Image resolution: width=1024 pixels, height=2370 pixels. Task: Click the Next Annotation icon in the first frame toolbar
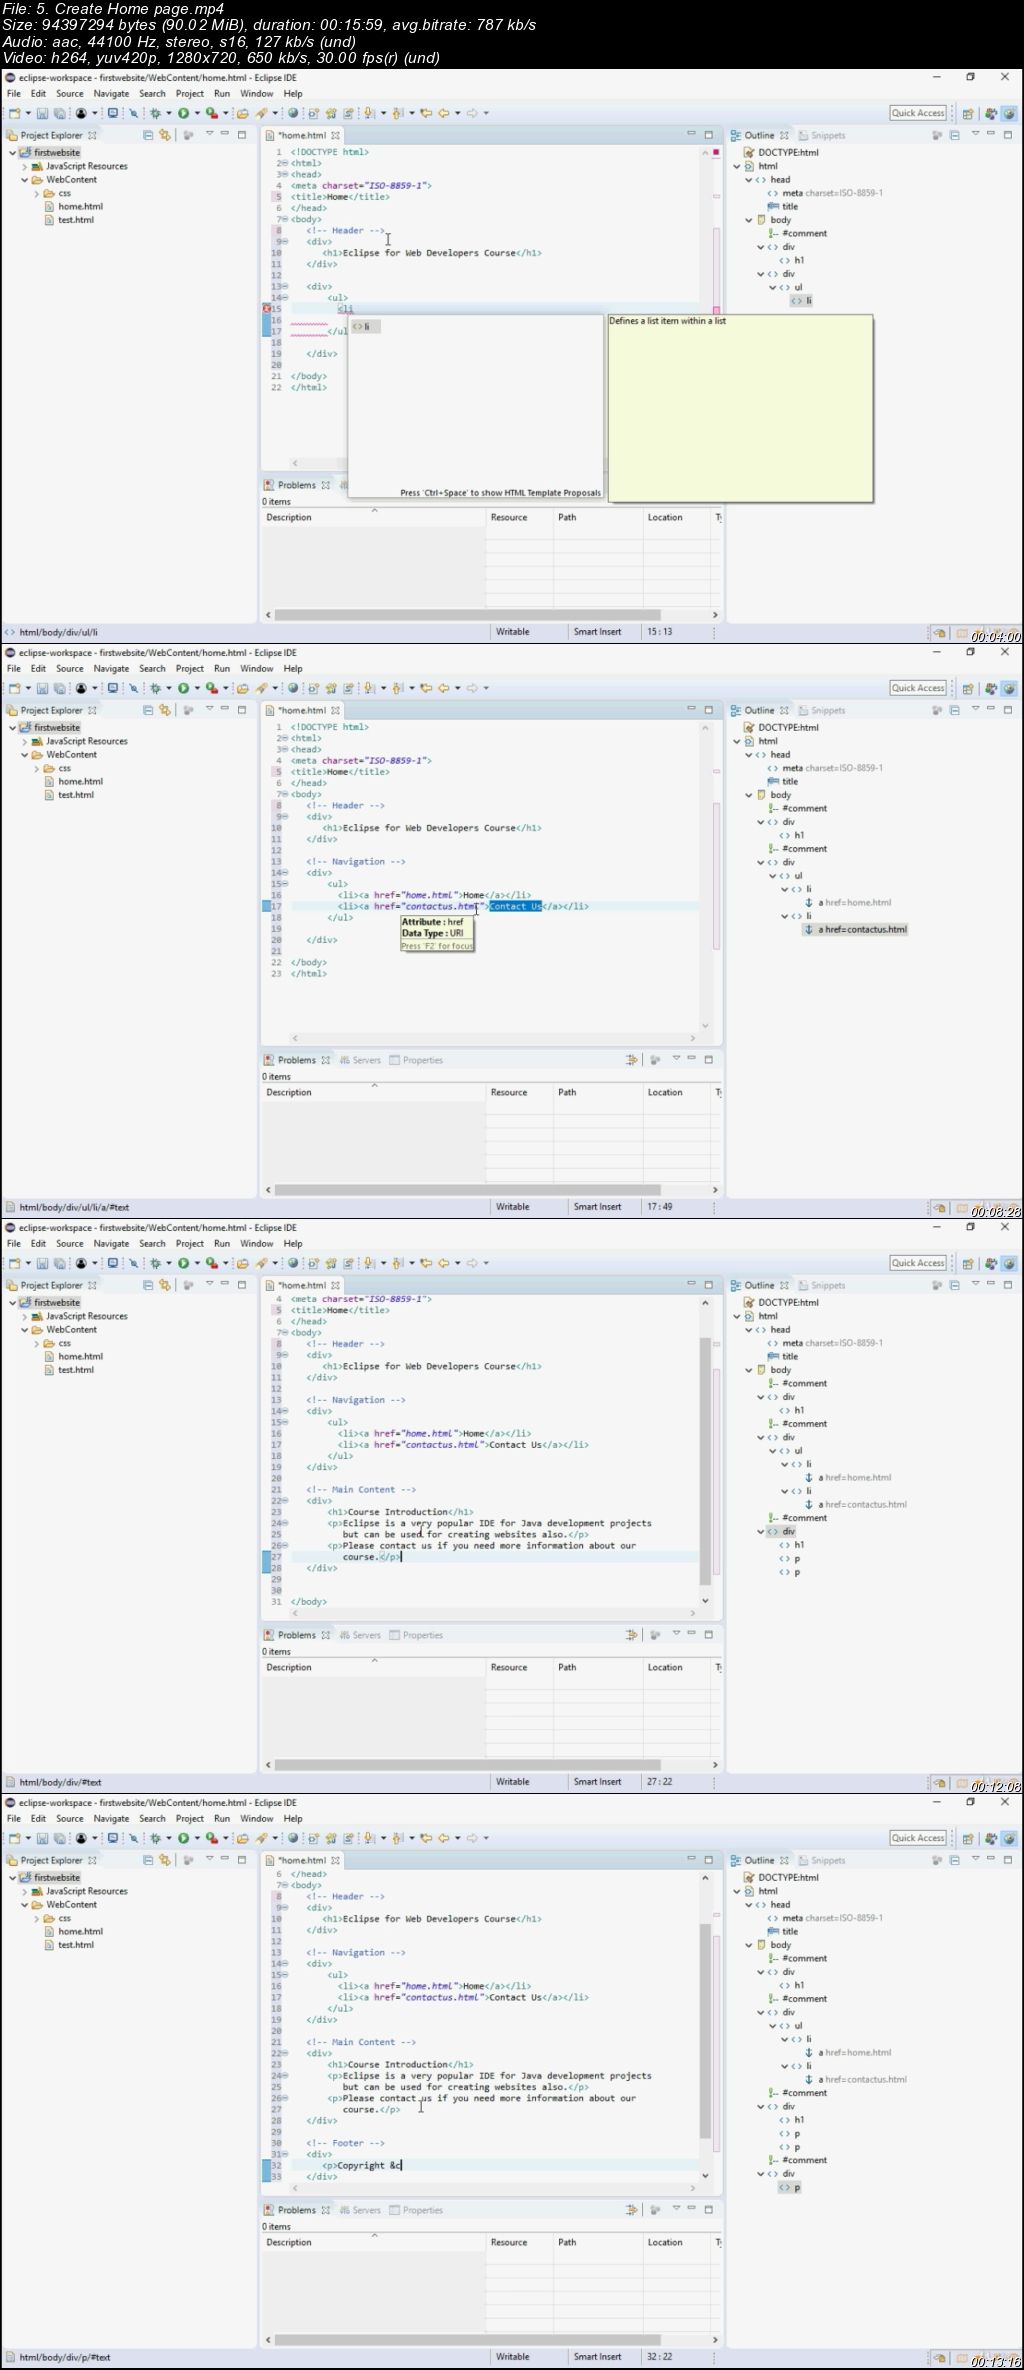point(369,113)
